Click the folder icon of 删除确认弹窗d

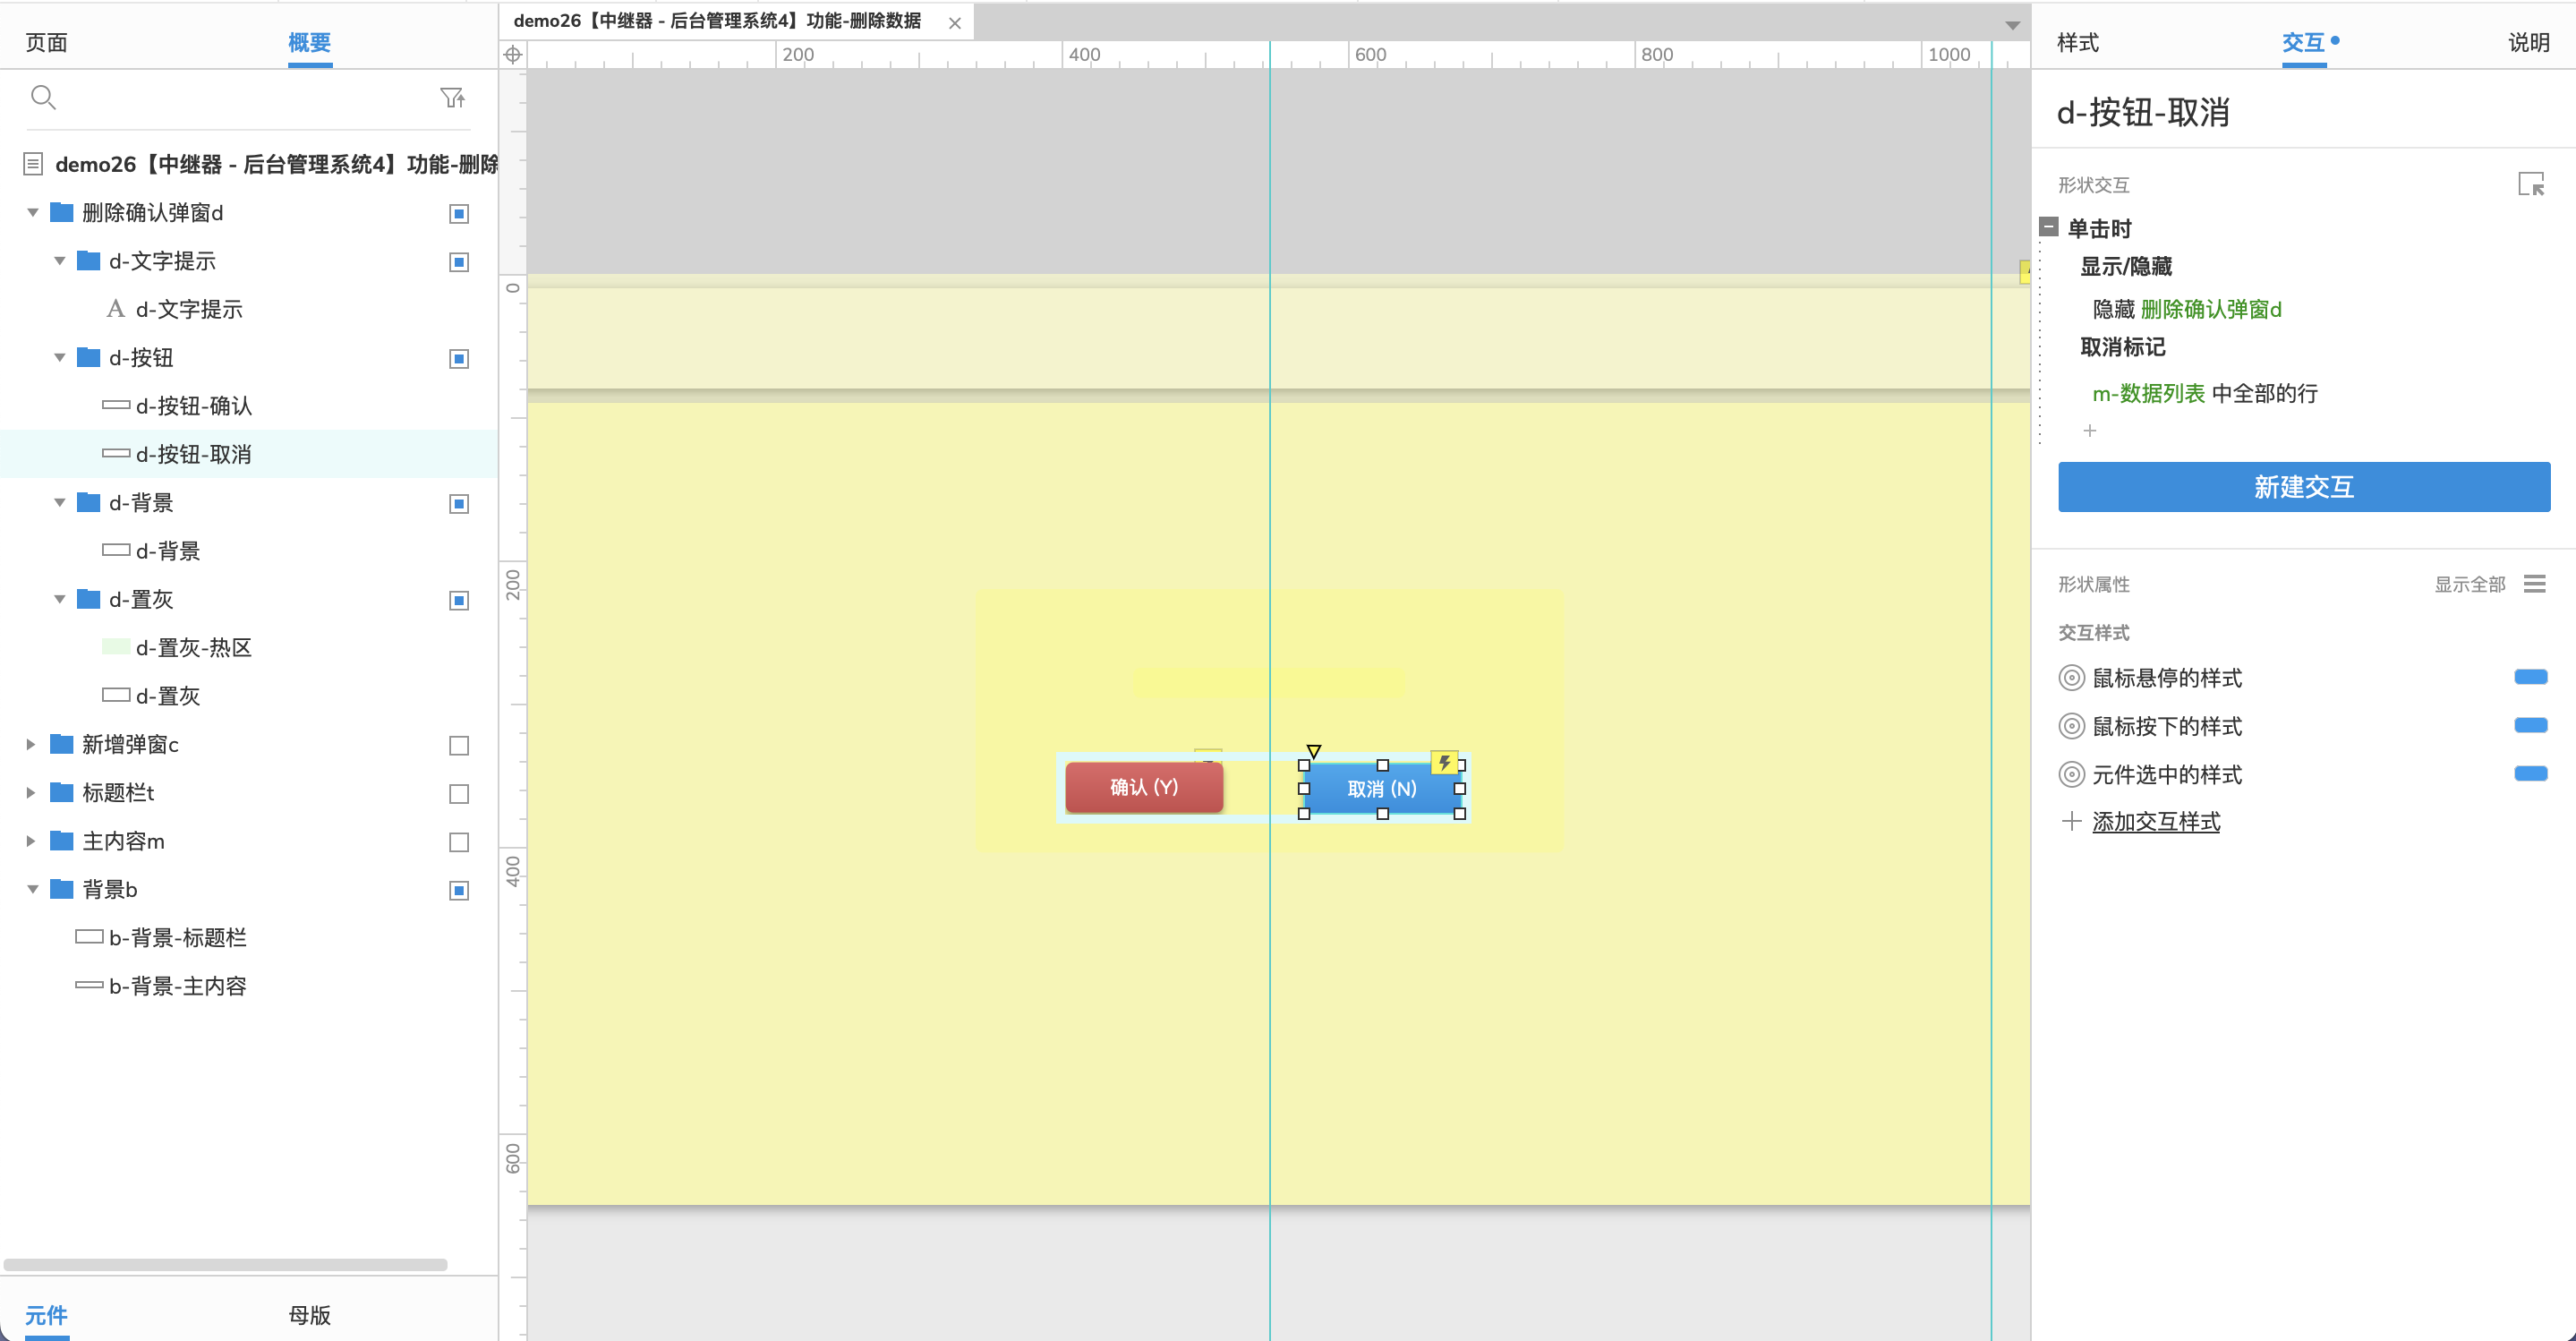pyautogui.click(x=62, y=212)
